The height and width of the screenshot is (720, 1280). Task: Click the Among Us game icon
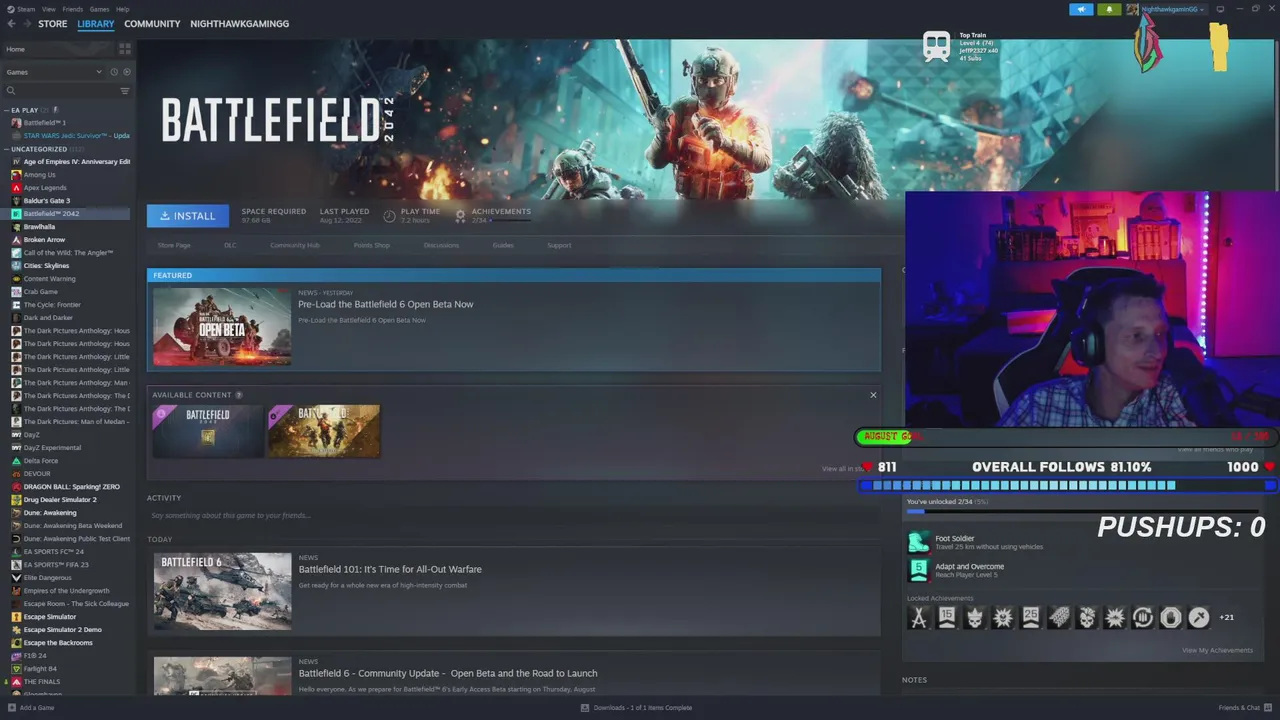(x=16, y=175)
